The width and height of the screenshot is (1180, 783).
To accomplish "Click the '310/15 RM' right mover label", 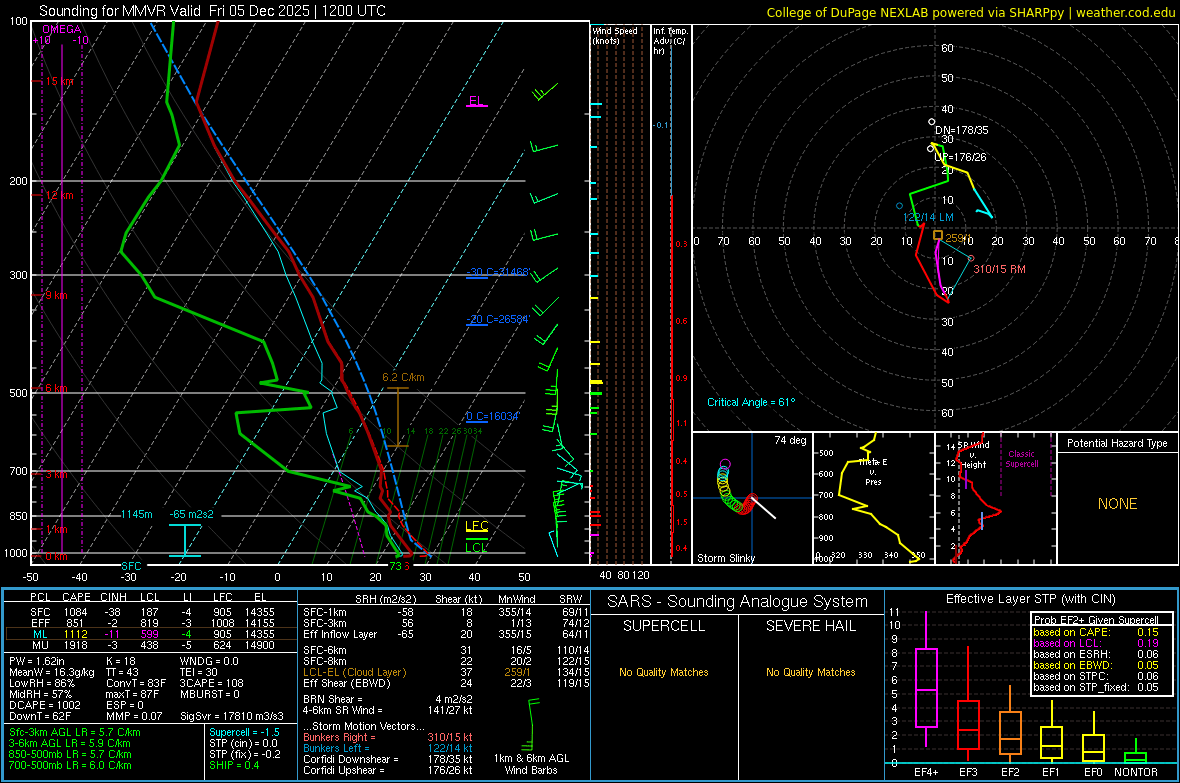I will pyautogui.click(x=999, y=269).
